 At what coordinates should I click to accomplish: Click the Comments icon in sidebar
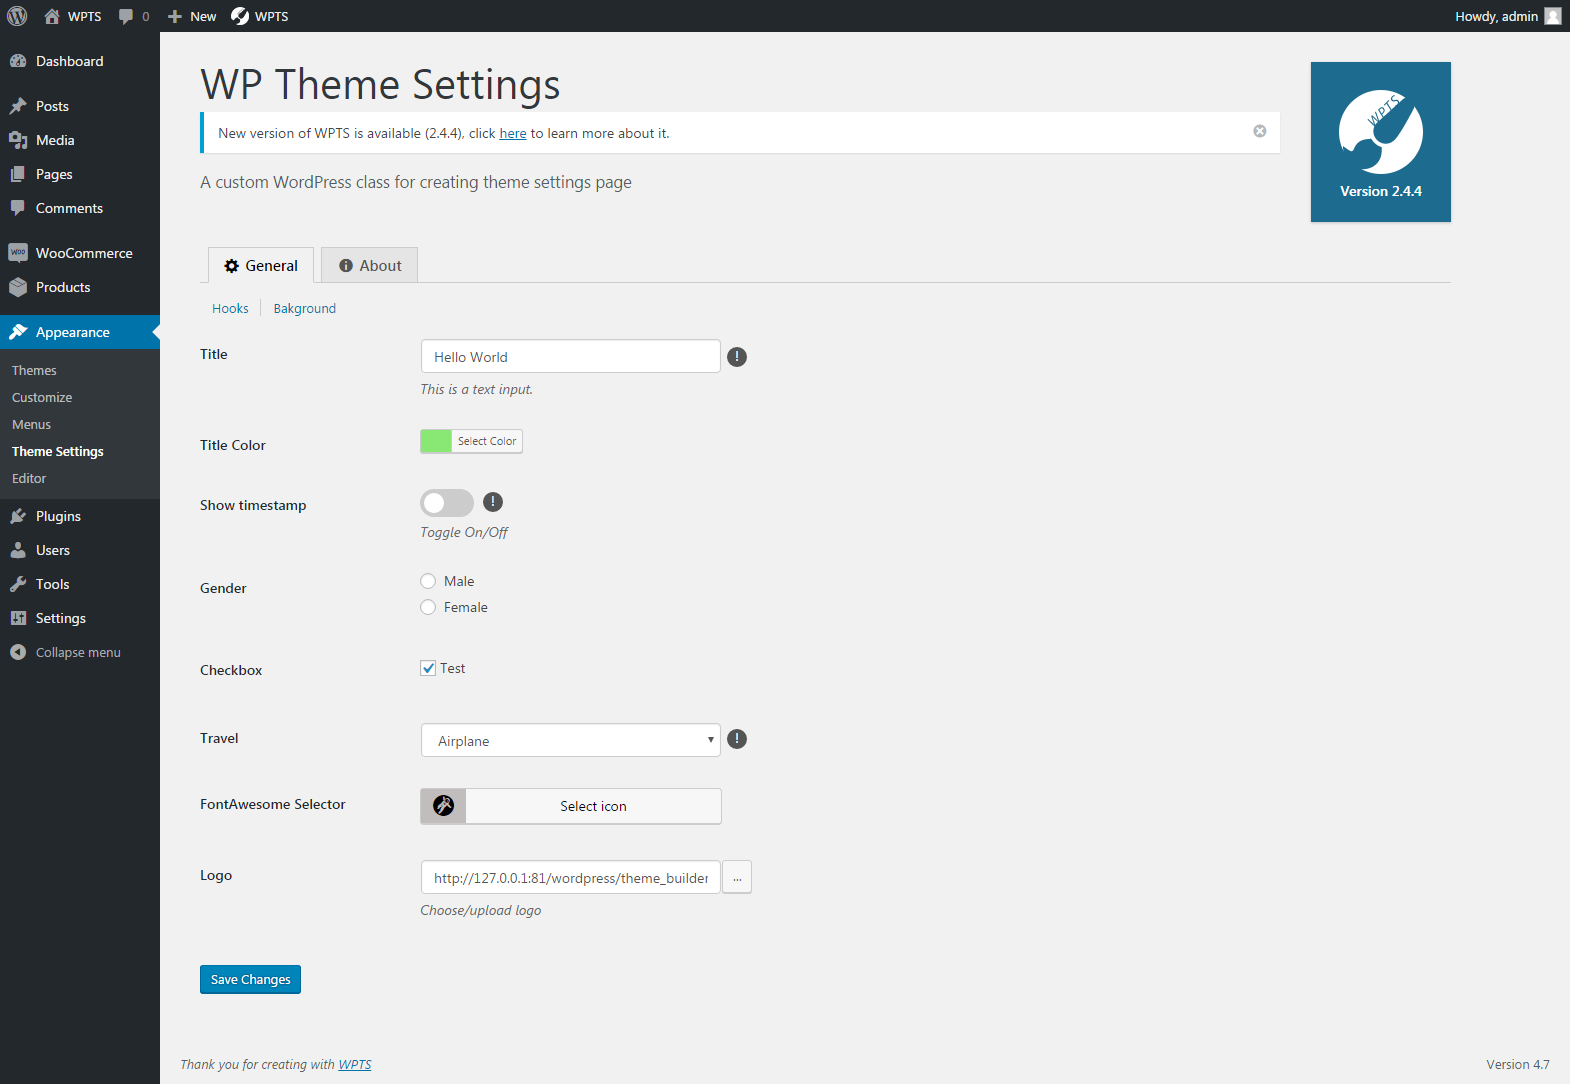point(18,208)
